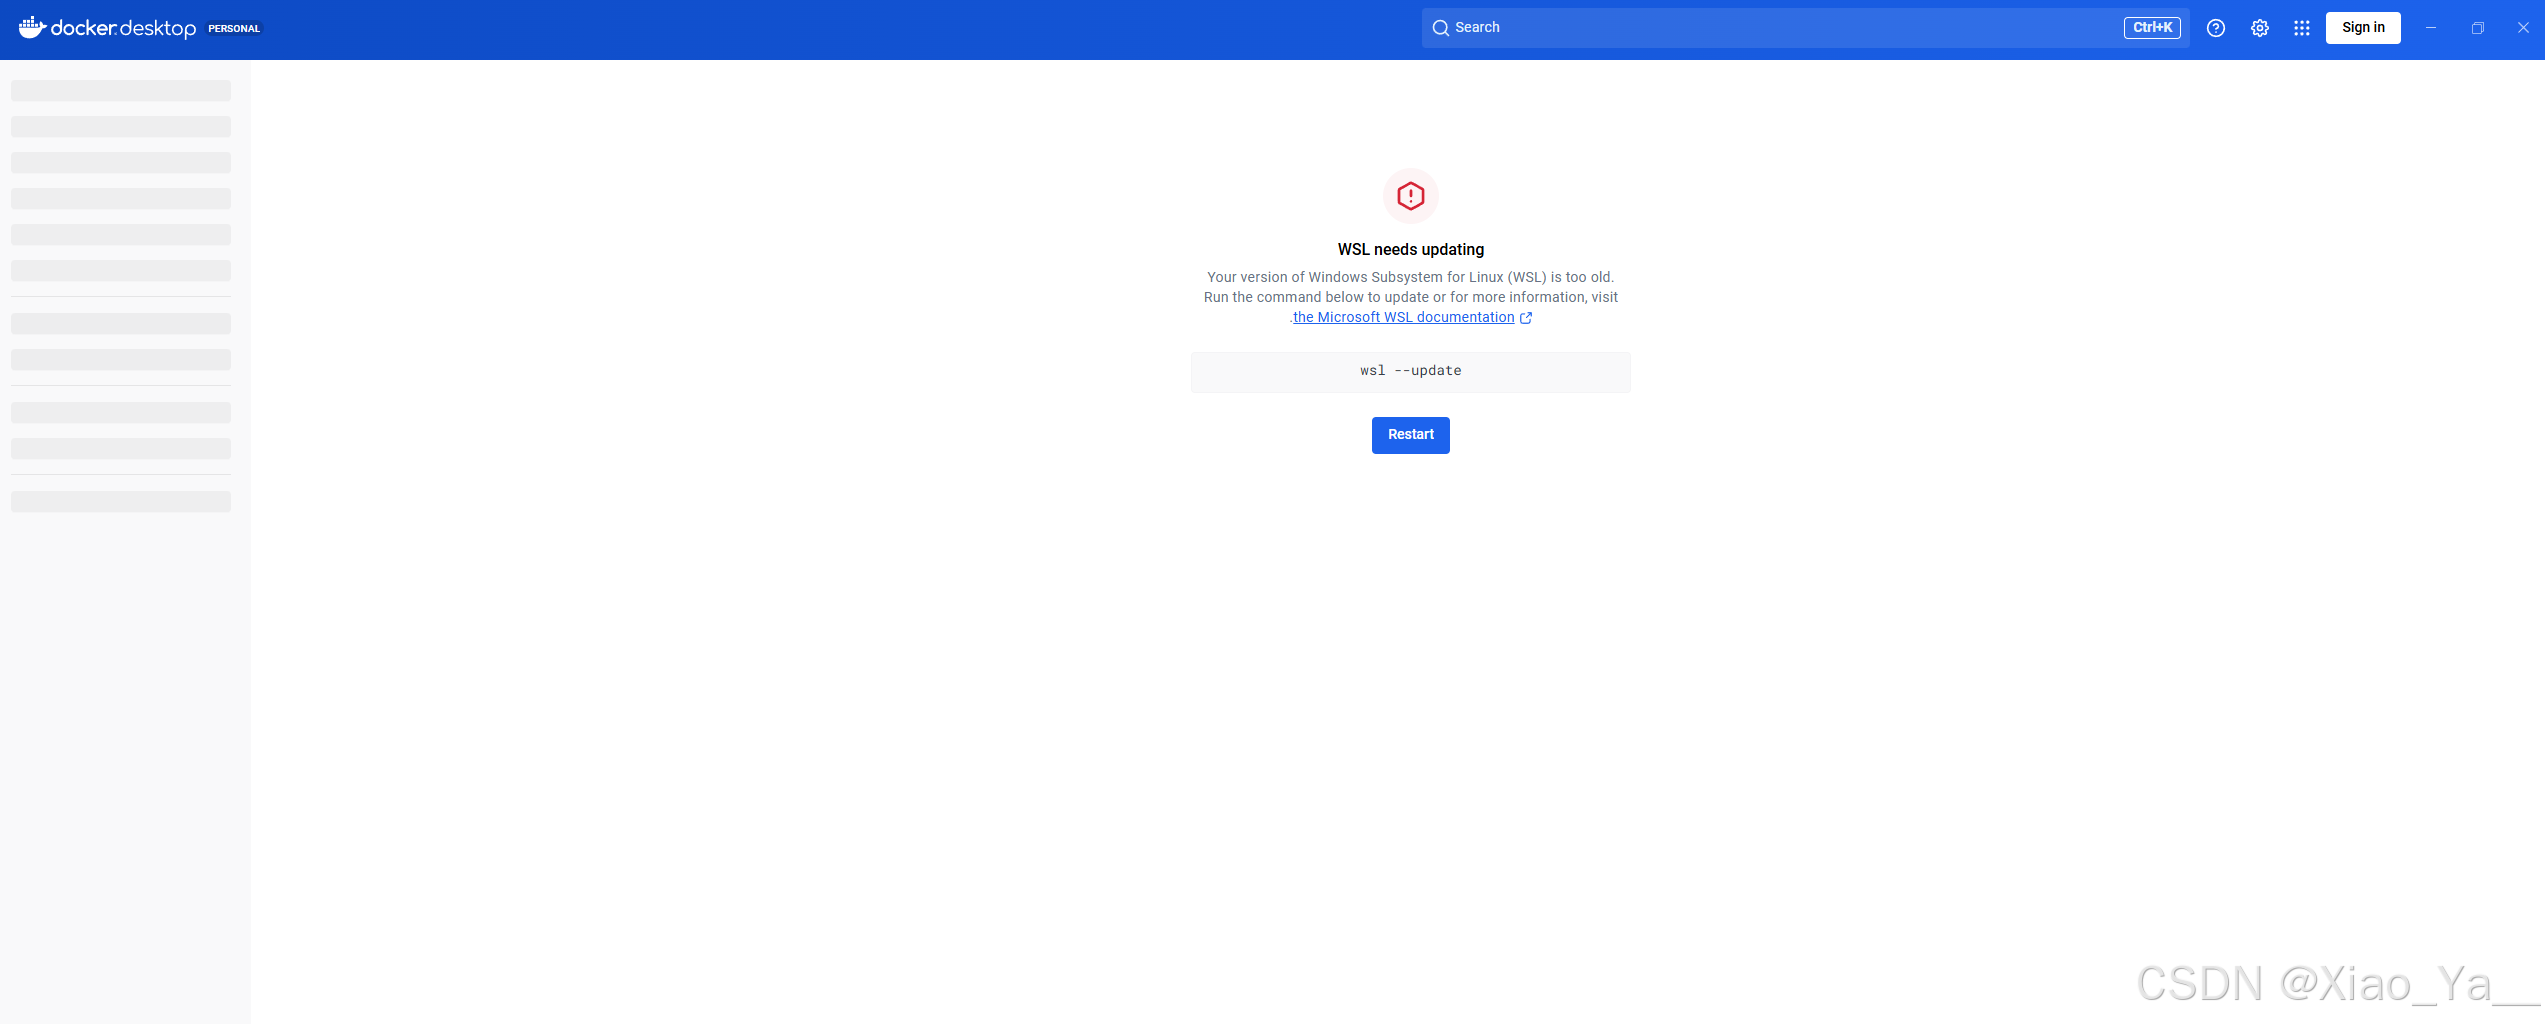Click the blue Restart button
This screenshot has width=2545, height=1024.
1411,435
